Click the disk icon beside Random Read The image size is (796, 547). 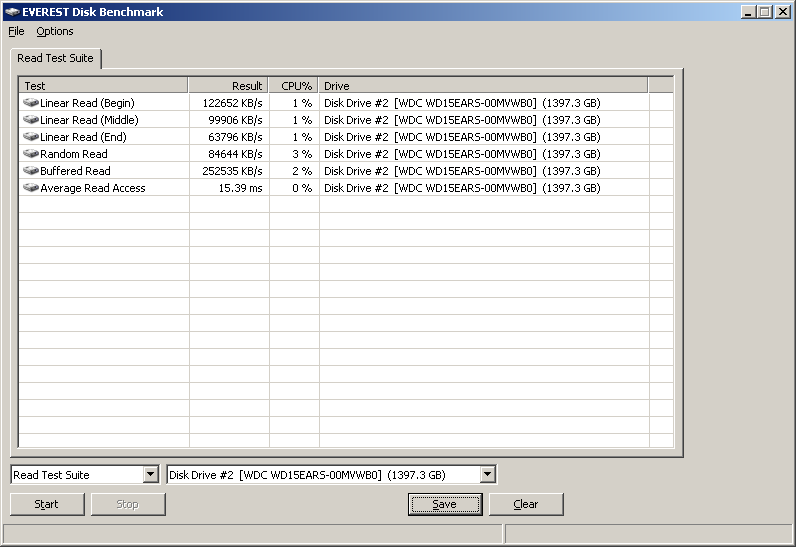(x=31, y=154)
